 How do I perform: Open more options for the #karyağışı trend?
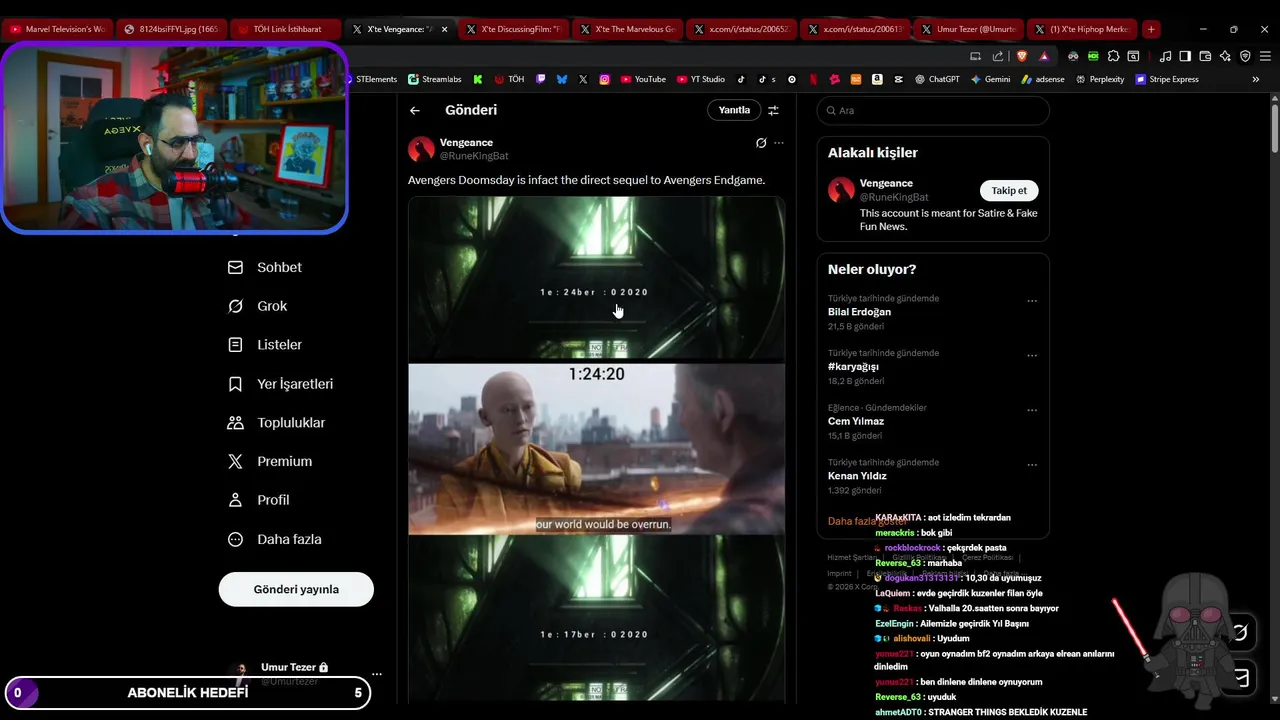coord(1032,356)
